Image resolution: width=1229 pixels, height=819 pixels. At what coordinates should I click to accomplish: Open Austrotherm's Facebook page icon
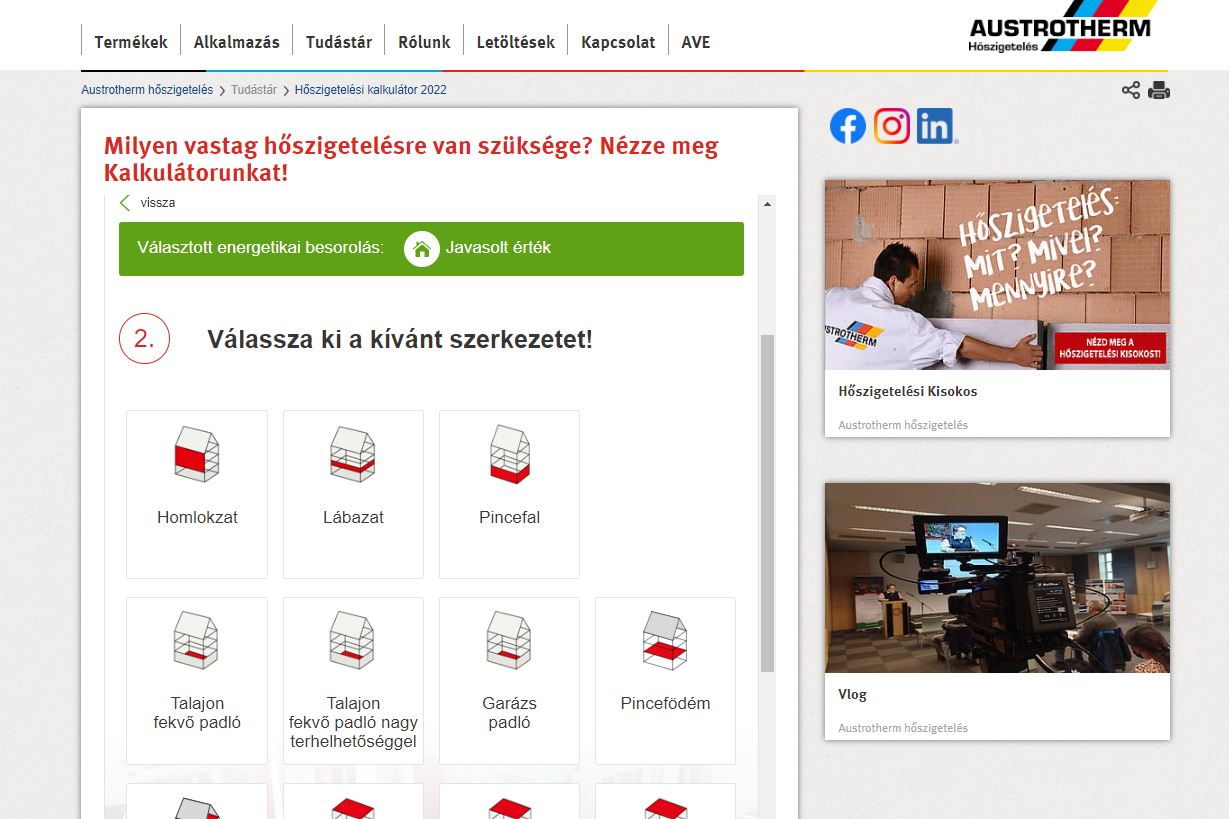(x=848, y=126)
